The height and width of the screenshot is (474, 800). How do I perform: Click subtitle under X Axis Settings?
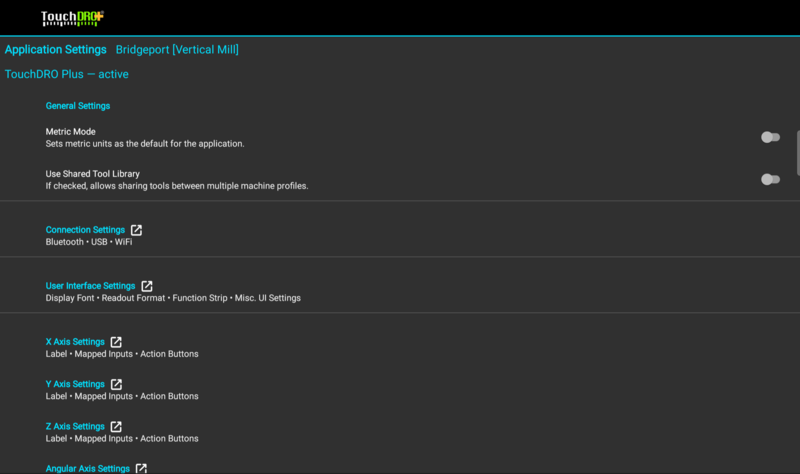tap(122, 354)
